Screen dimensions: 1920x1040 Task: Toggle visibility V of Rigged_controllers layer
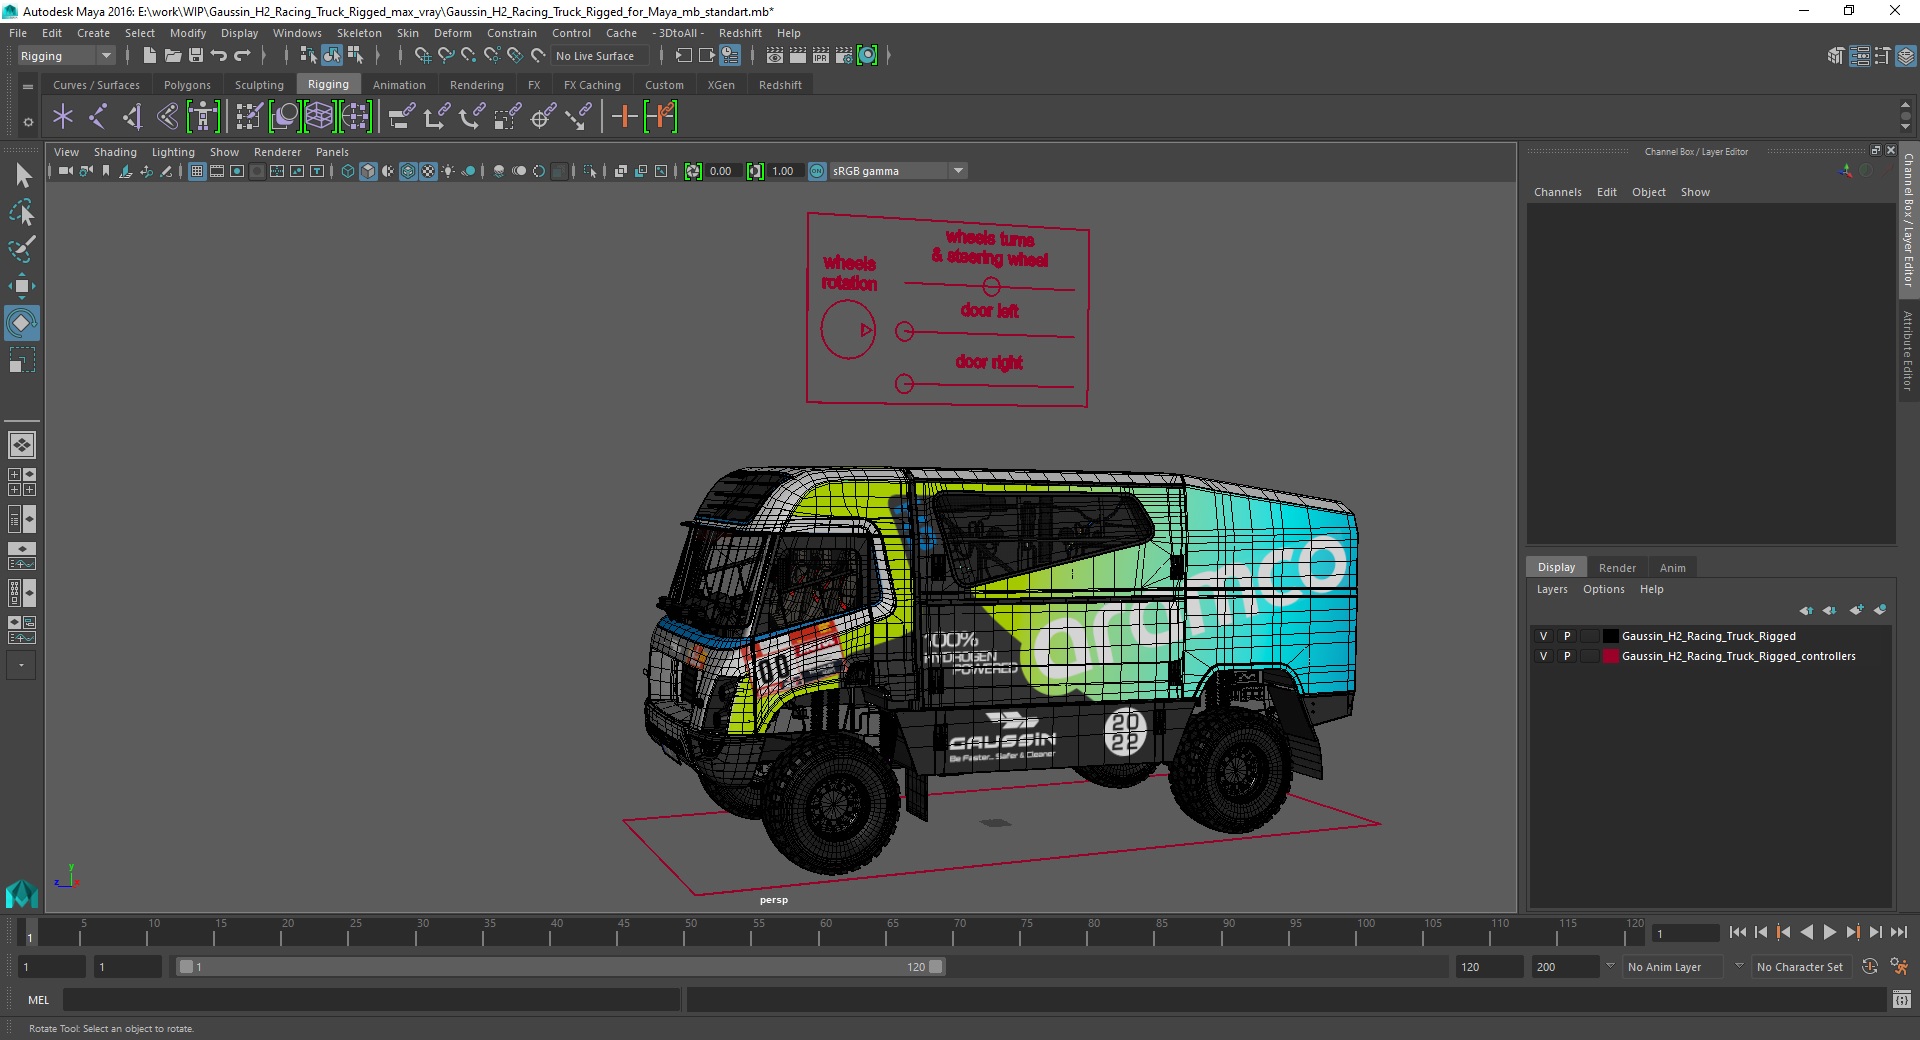click(x=1543, y=656)
